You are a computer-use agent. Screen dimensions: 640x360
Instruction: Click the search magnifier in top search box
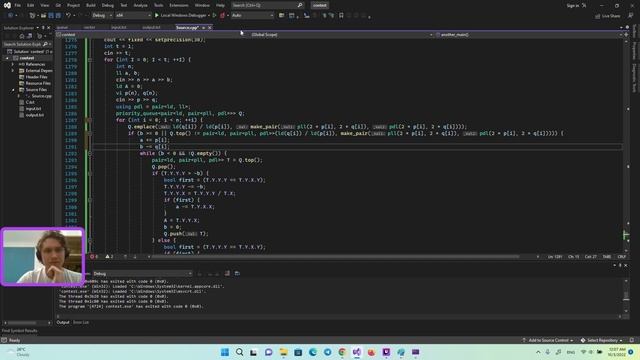tap(300, 5)
